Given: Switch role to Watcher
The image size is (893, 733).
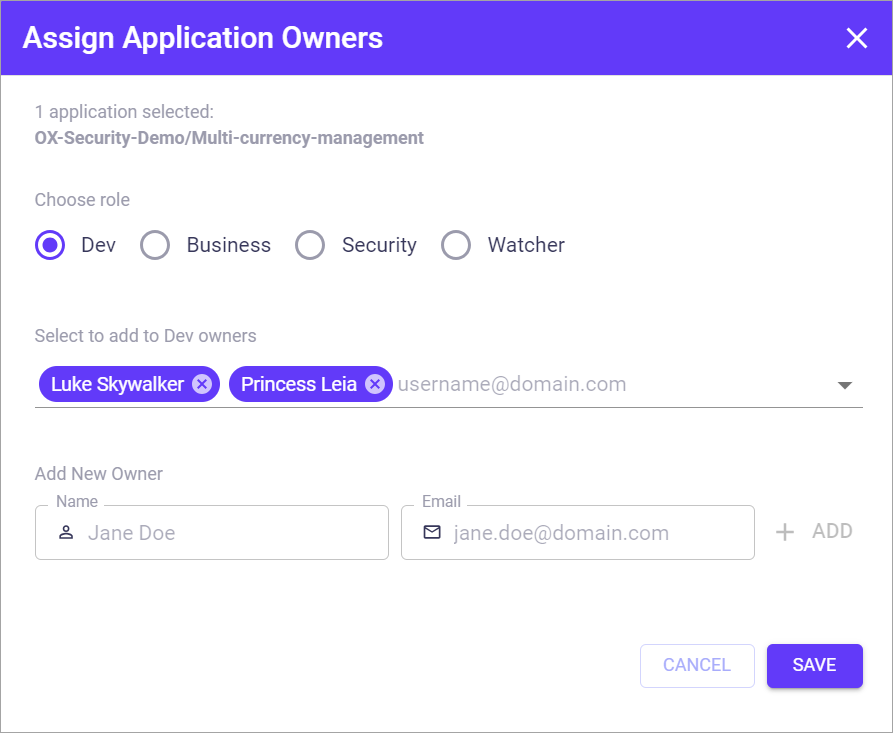Looking at the screenshot, I should pyautogui.click(x=456, y=245).
